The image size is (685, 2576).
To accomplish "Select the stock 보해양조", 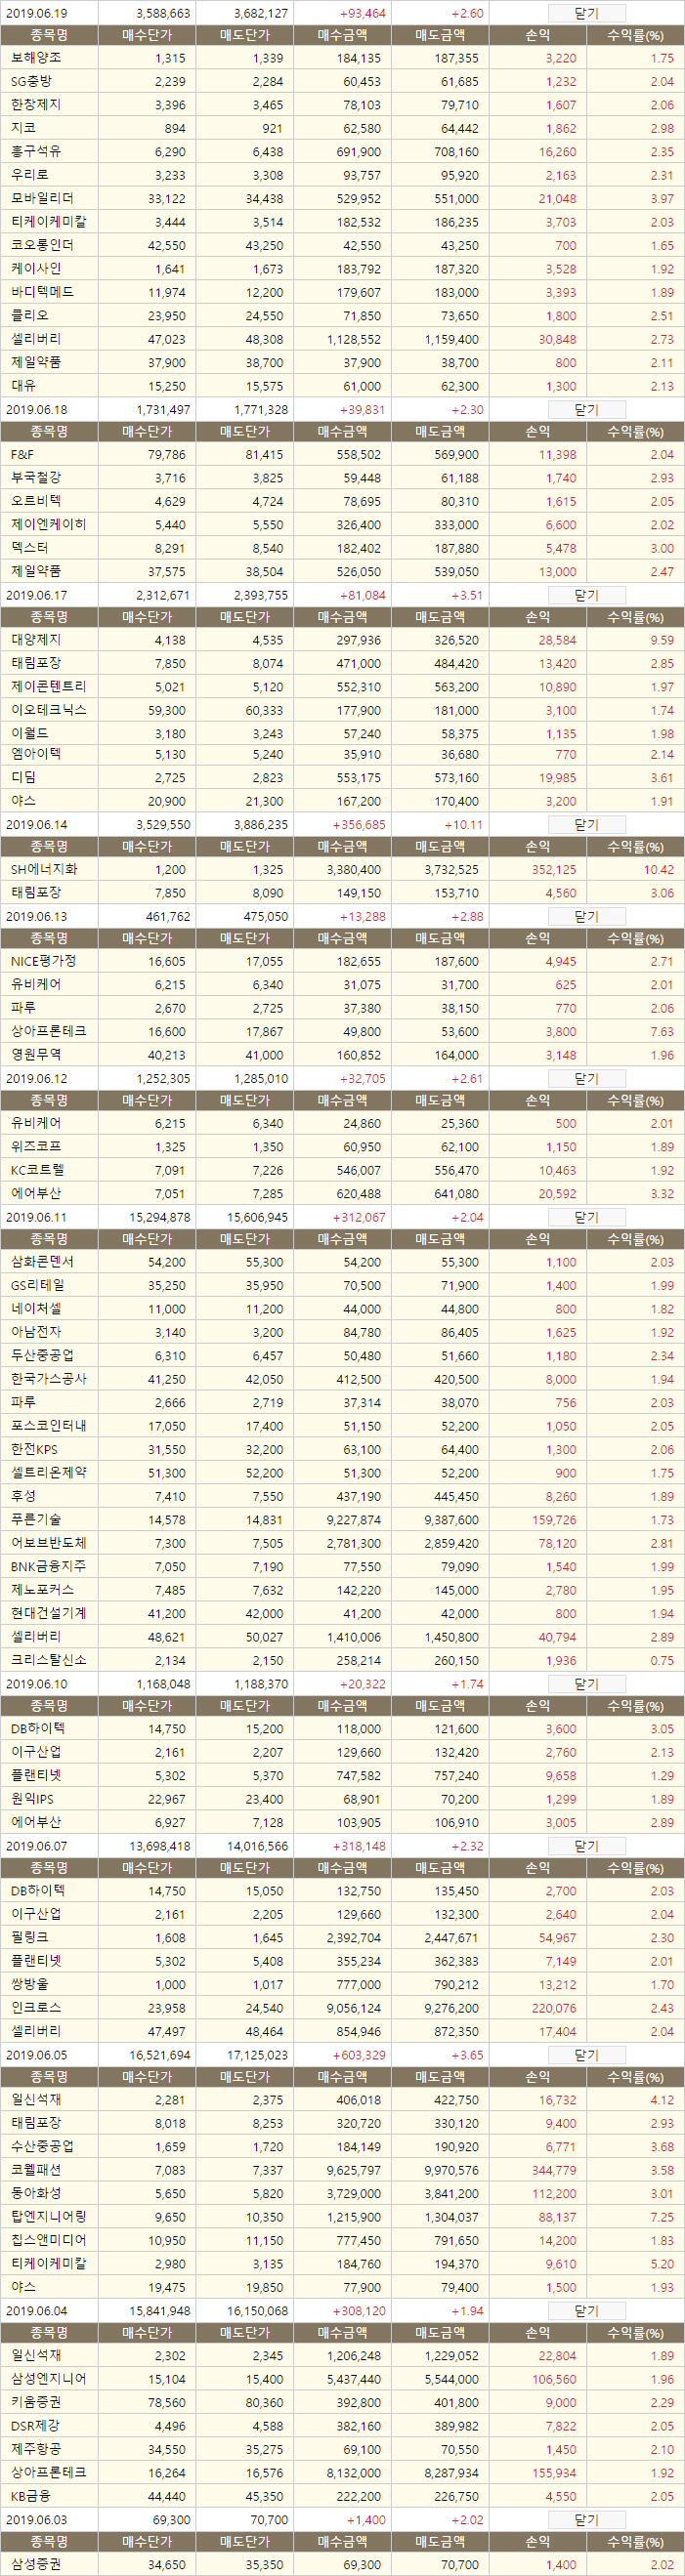I will pos(35,58).
